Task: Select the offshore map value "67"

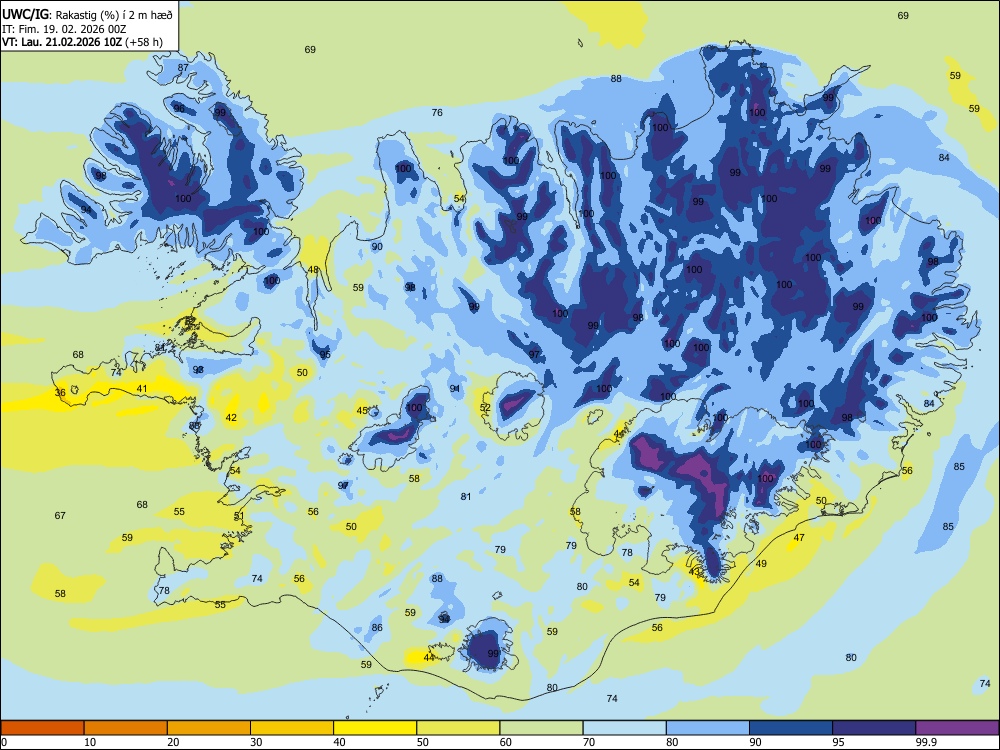Action: tap(60, 515)
